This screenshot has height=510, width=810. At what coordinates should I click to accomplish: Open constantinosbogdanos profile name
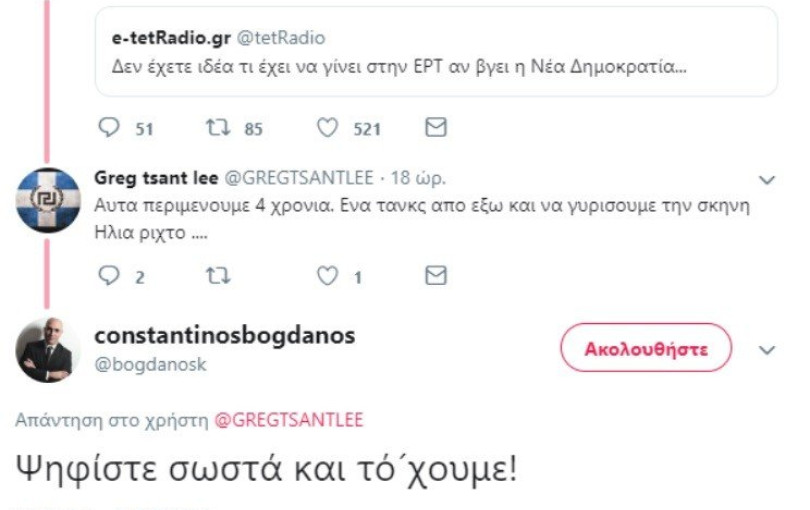[x=224, y=336]
